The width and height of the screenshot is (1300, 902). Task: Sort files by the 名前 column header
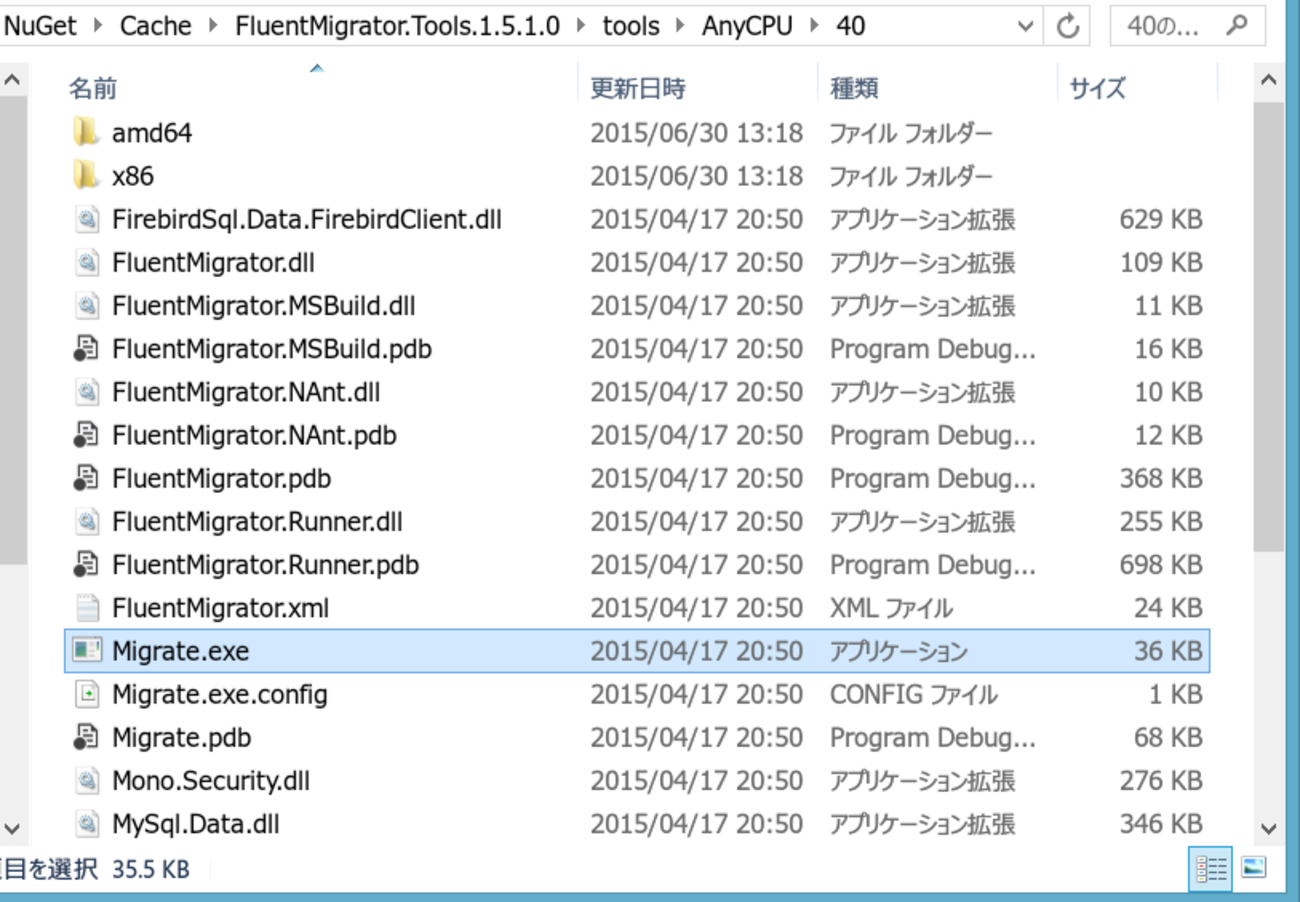(x=93, y=89)
